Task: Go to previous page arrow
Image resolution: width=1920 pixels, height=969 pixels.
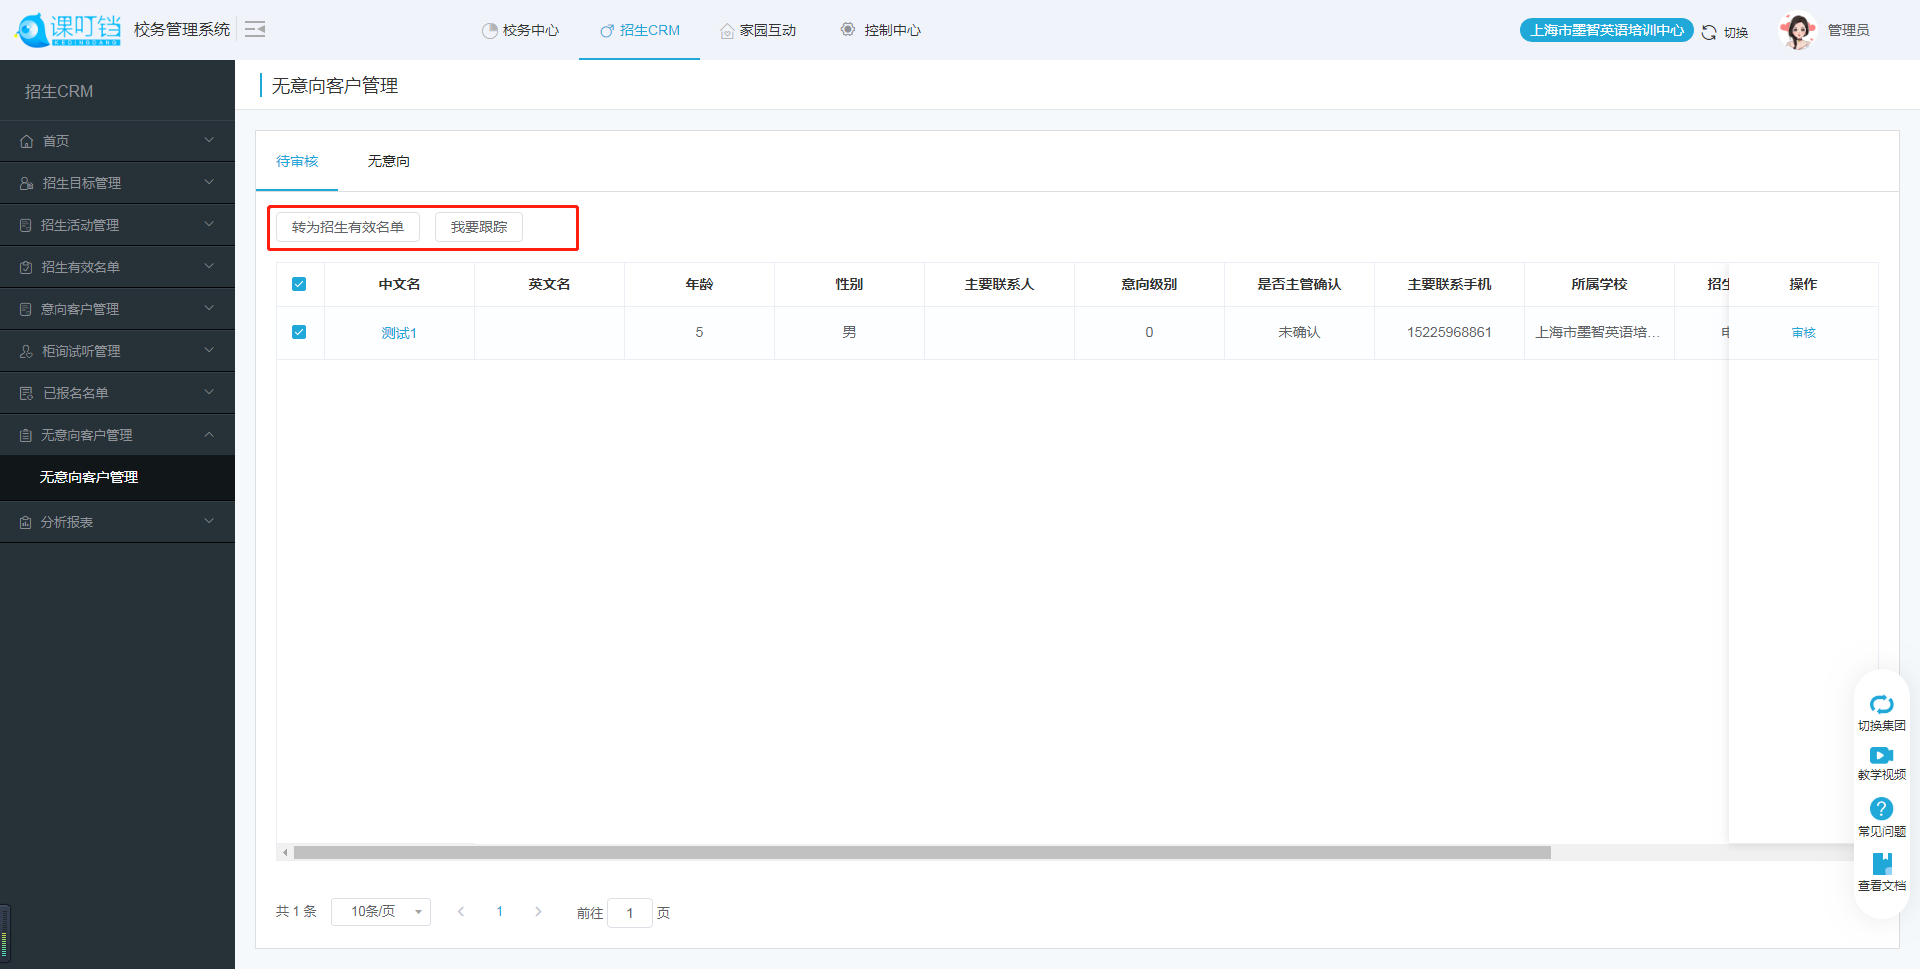Action: [461, 912]
